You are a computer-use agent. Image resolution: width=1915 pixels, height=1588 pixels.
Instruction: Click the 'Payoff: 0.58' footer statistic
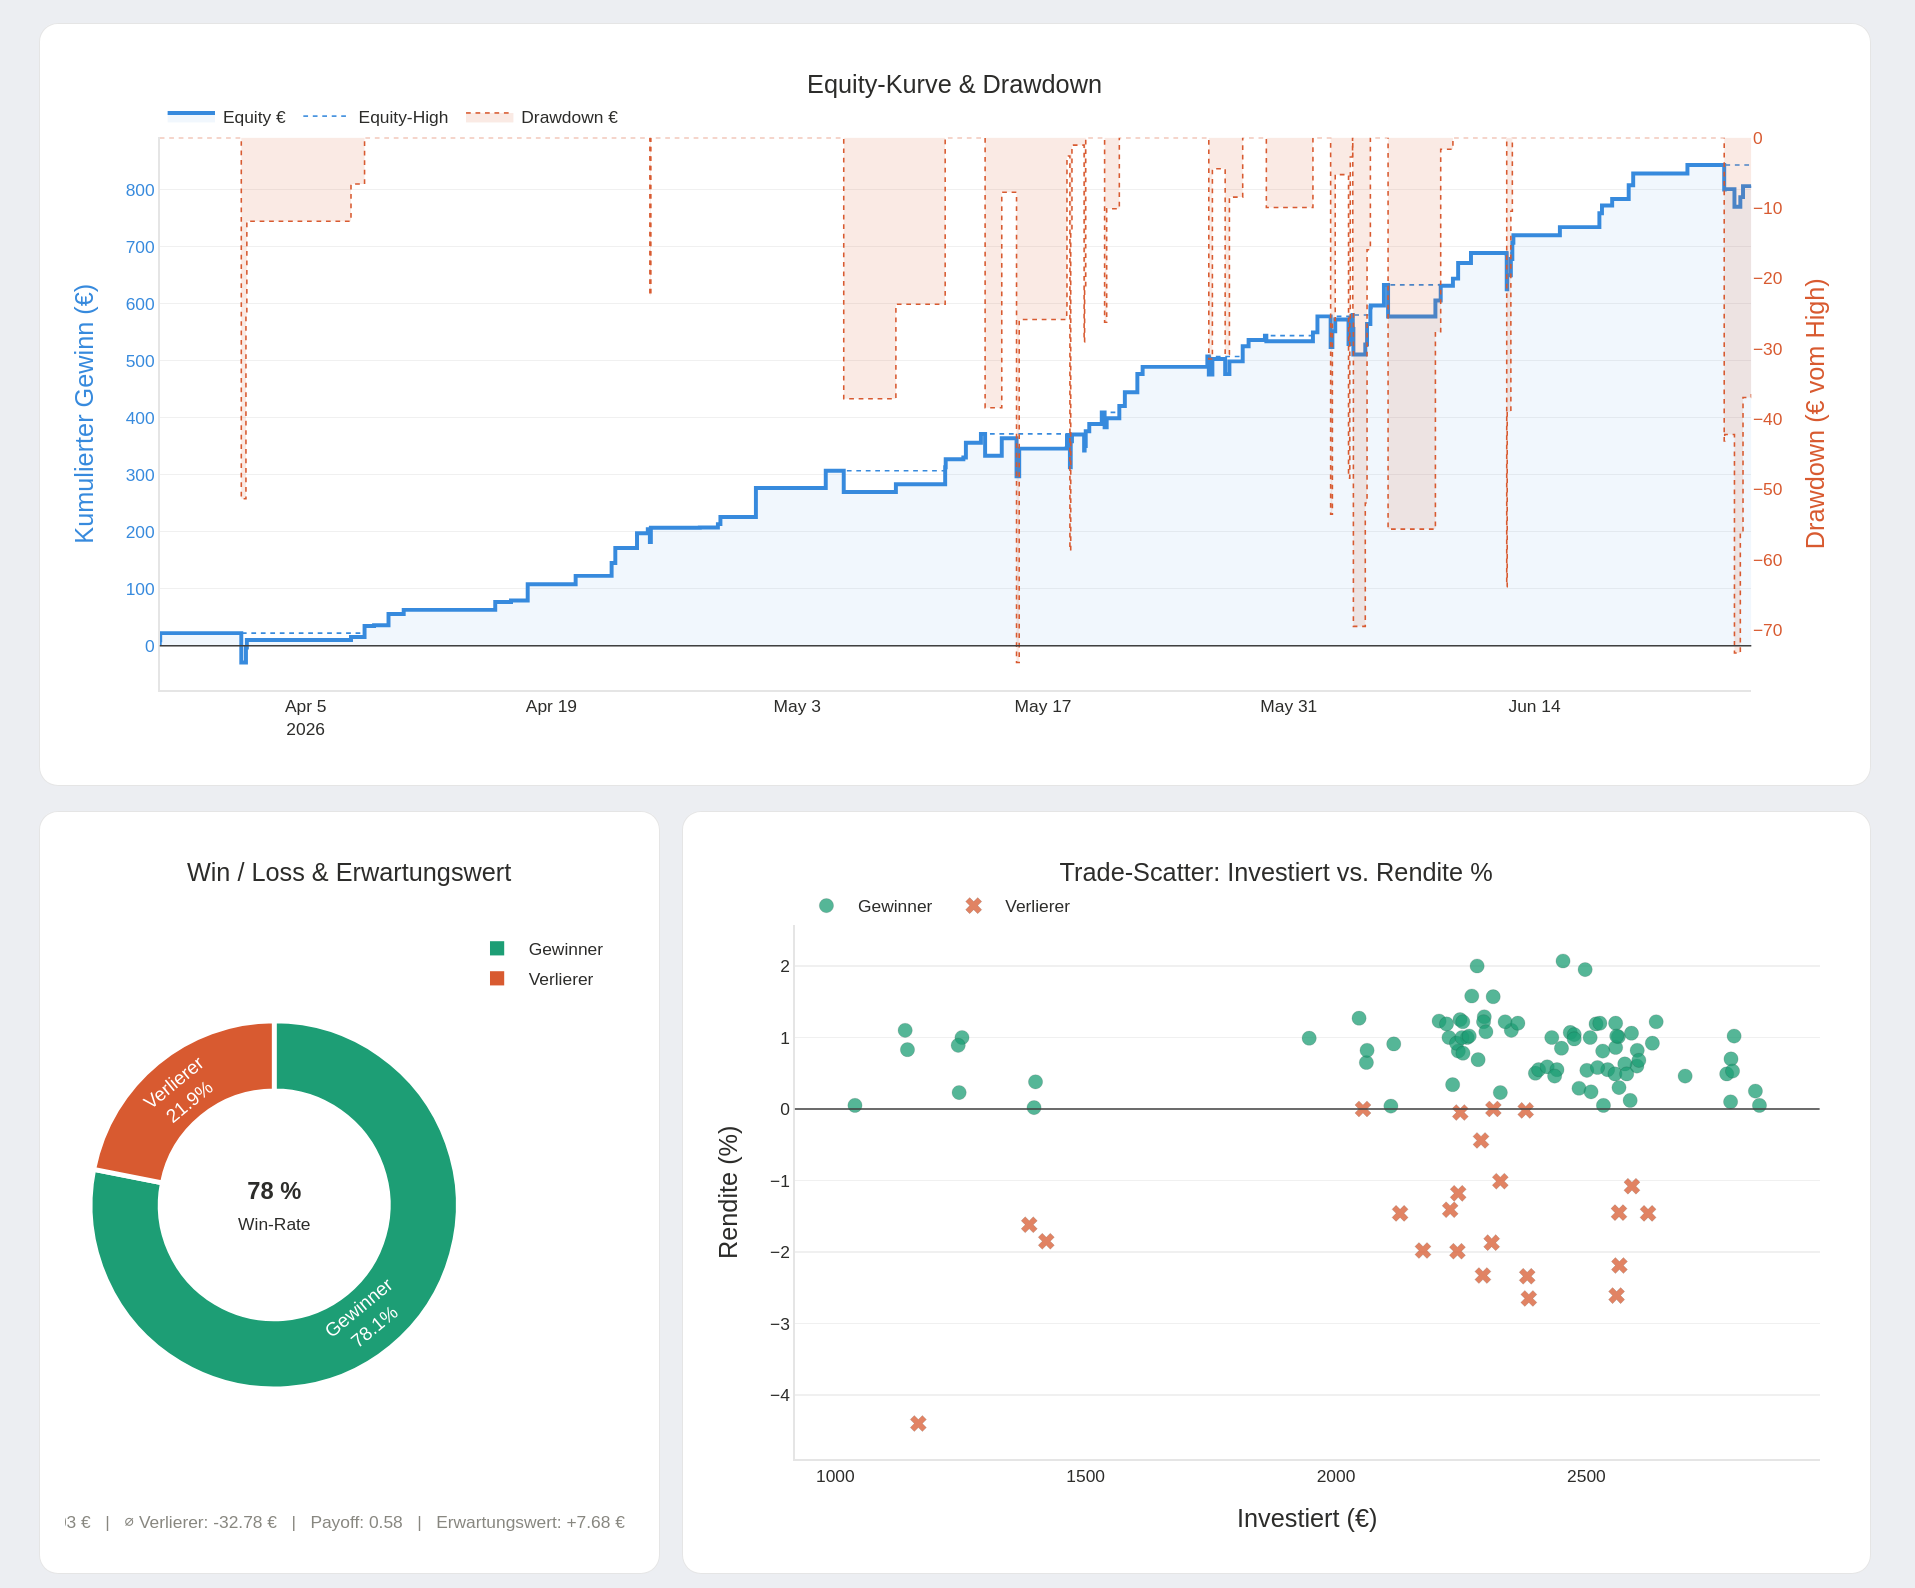tap(356, 1522)
